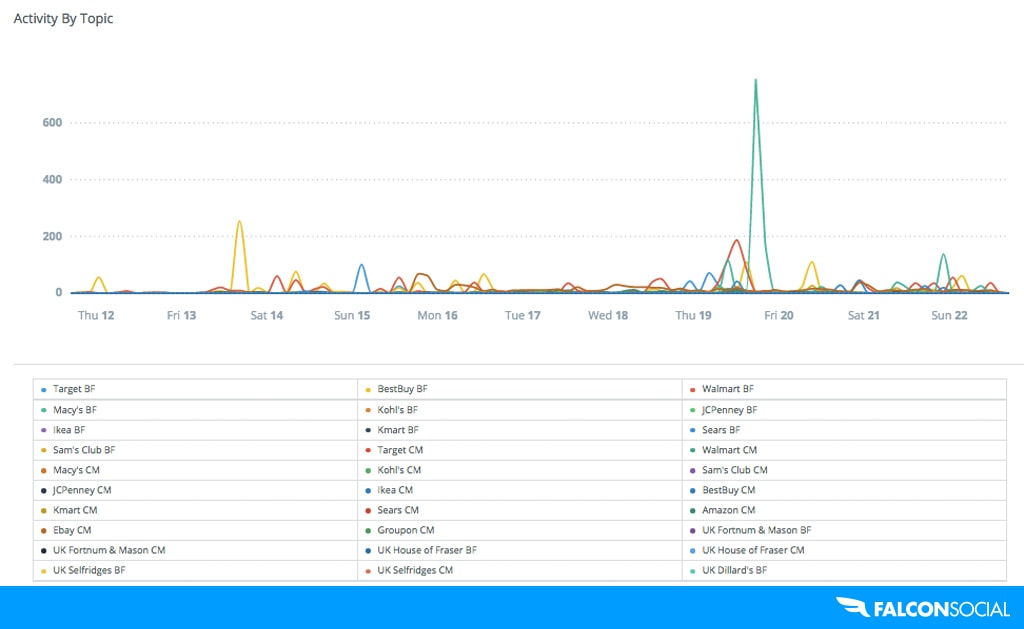Click the UK Dillard's BF color dot
The image size is (1024, 629).
(692, 571)
